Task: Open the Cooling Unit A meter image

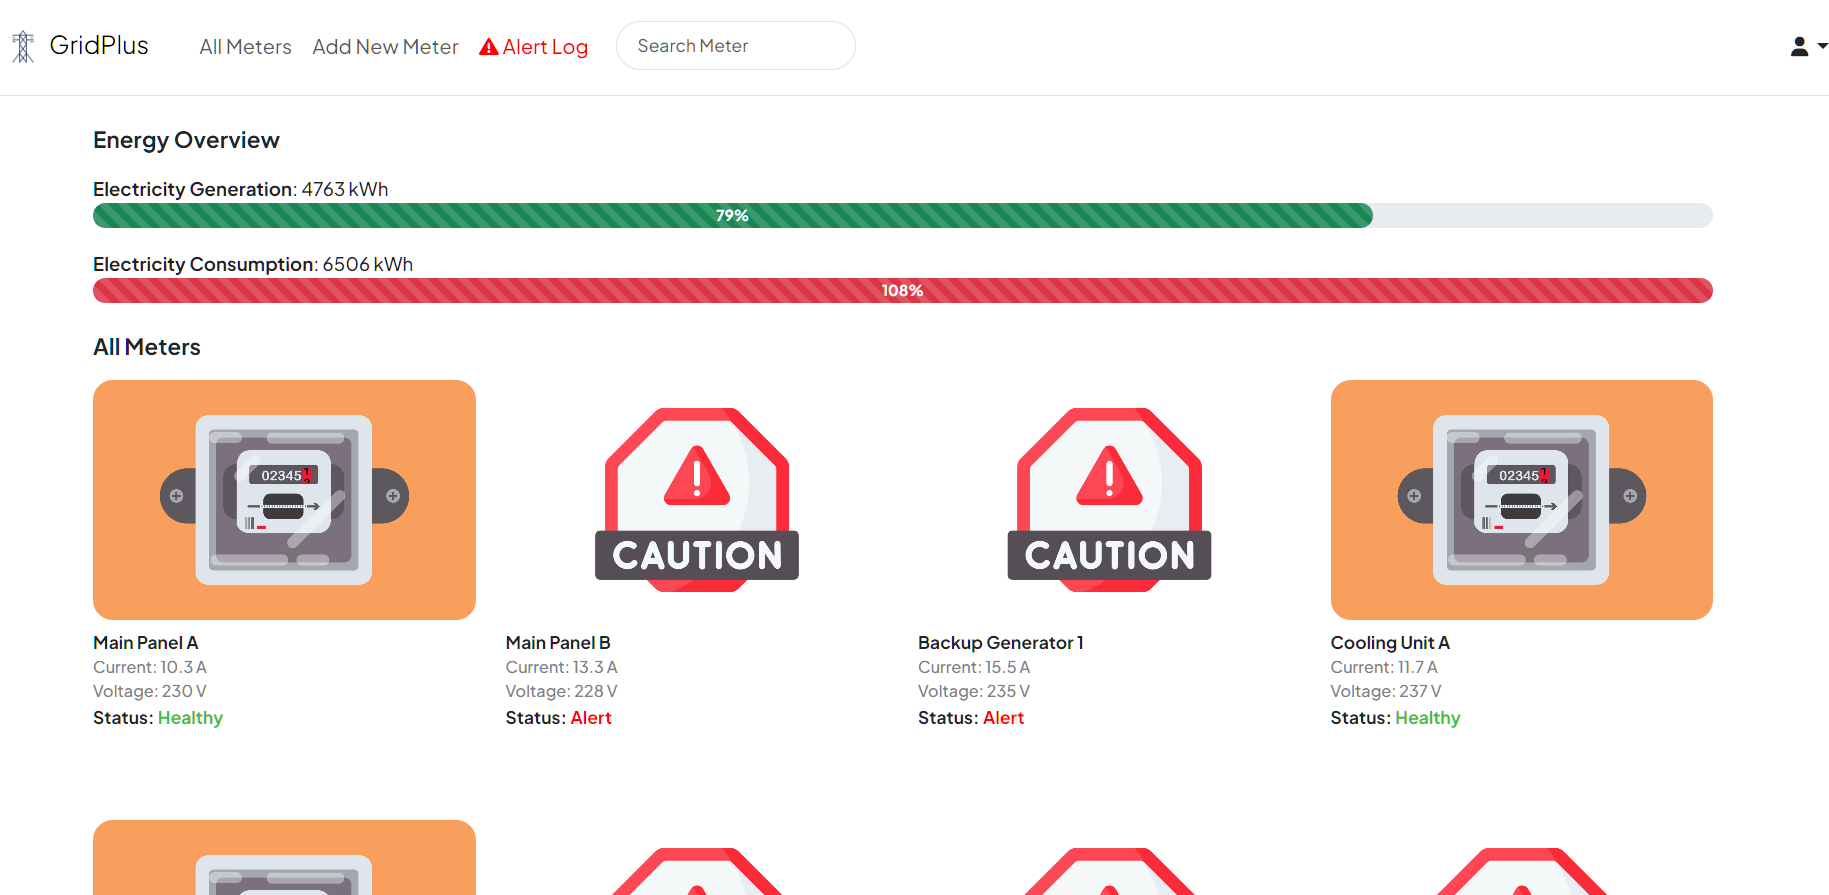Action: pyautogui.click(x=1522, y=500)
